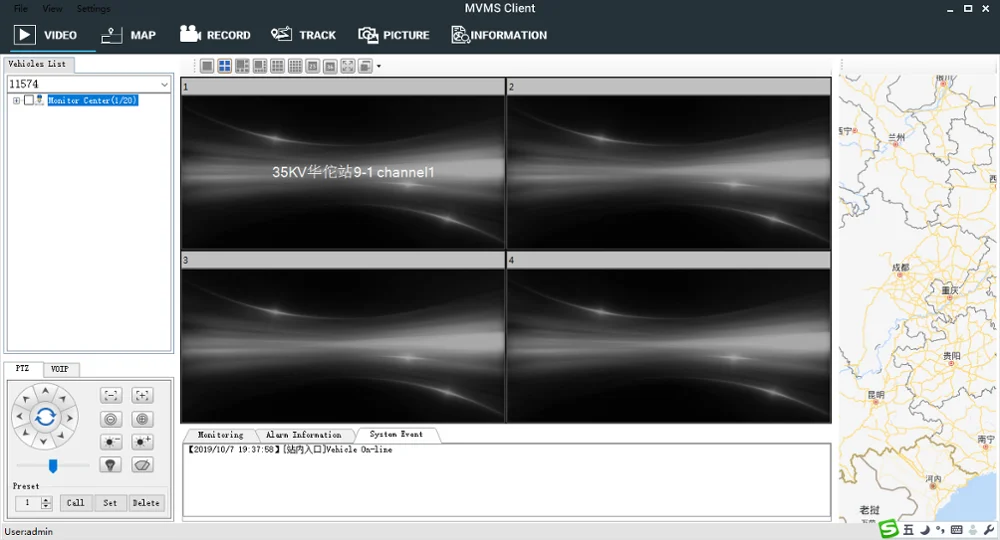Select single-window video layout
This screenshot has height=540, width=1000.
click(x=207, y=66)
